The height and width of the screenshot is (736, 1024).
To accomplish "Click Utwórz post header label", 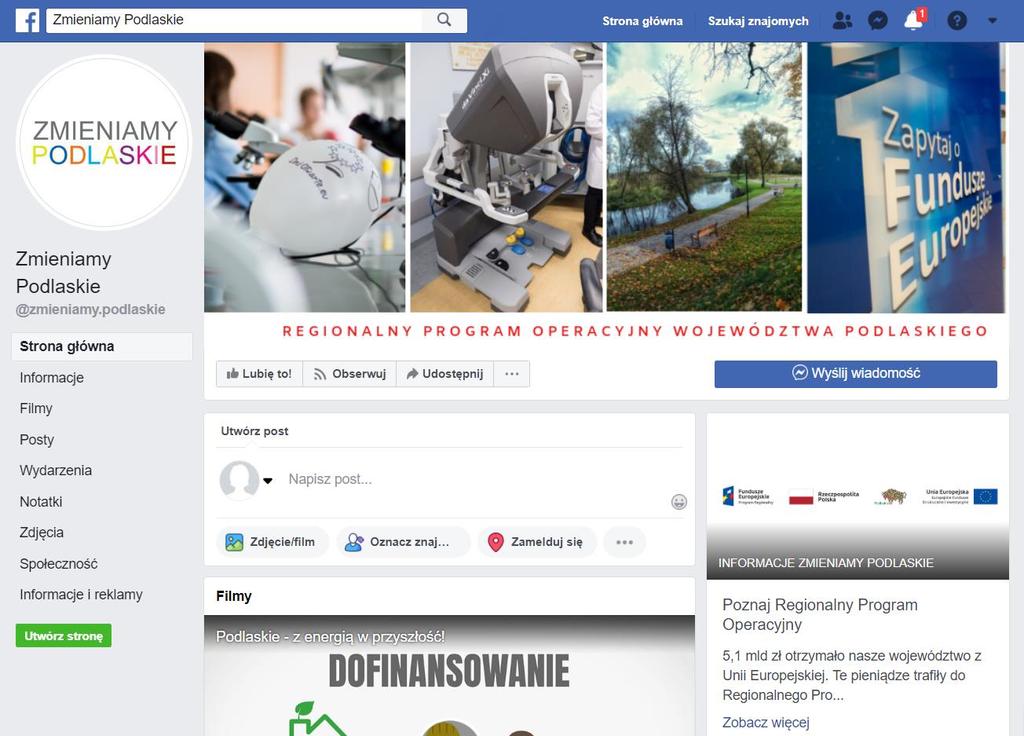I will (254, 431).
